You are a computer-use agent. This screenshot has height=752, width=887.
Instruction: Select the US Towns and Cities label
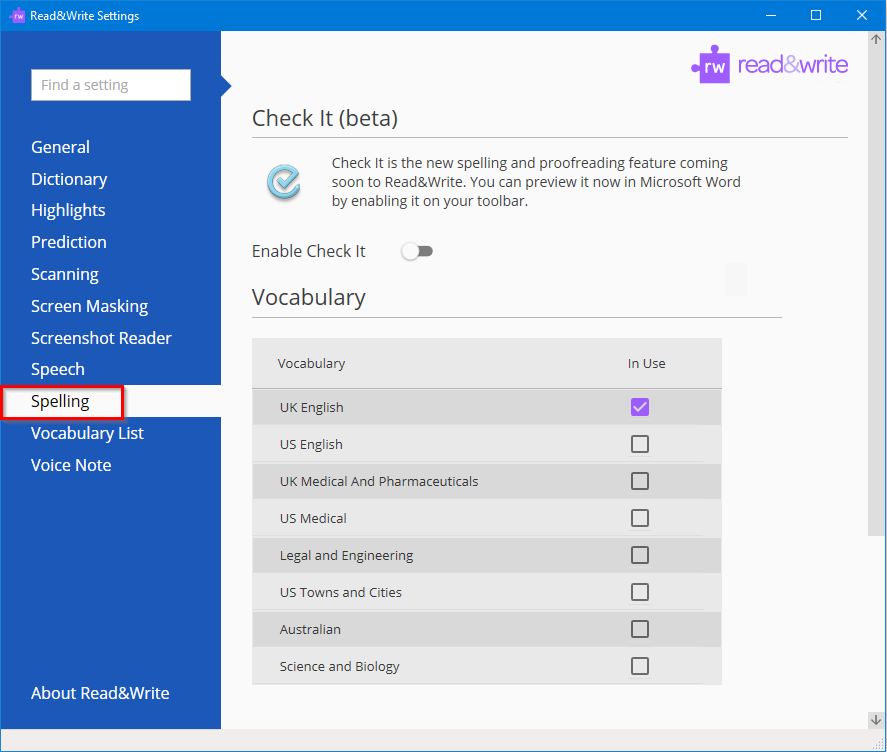[x=341, y=592]
